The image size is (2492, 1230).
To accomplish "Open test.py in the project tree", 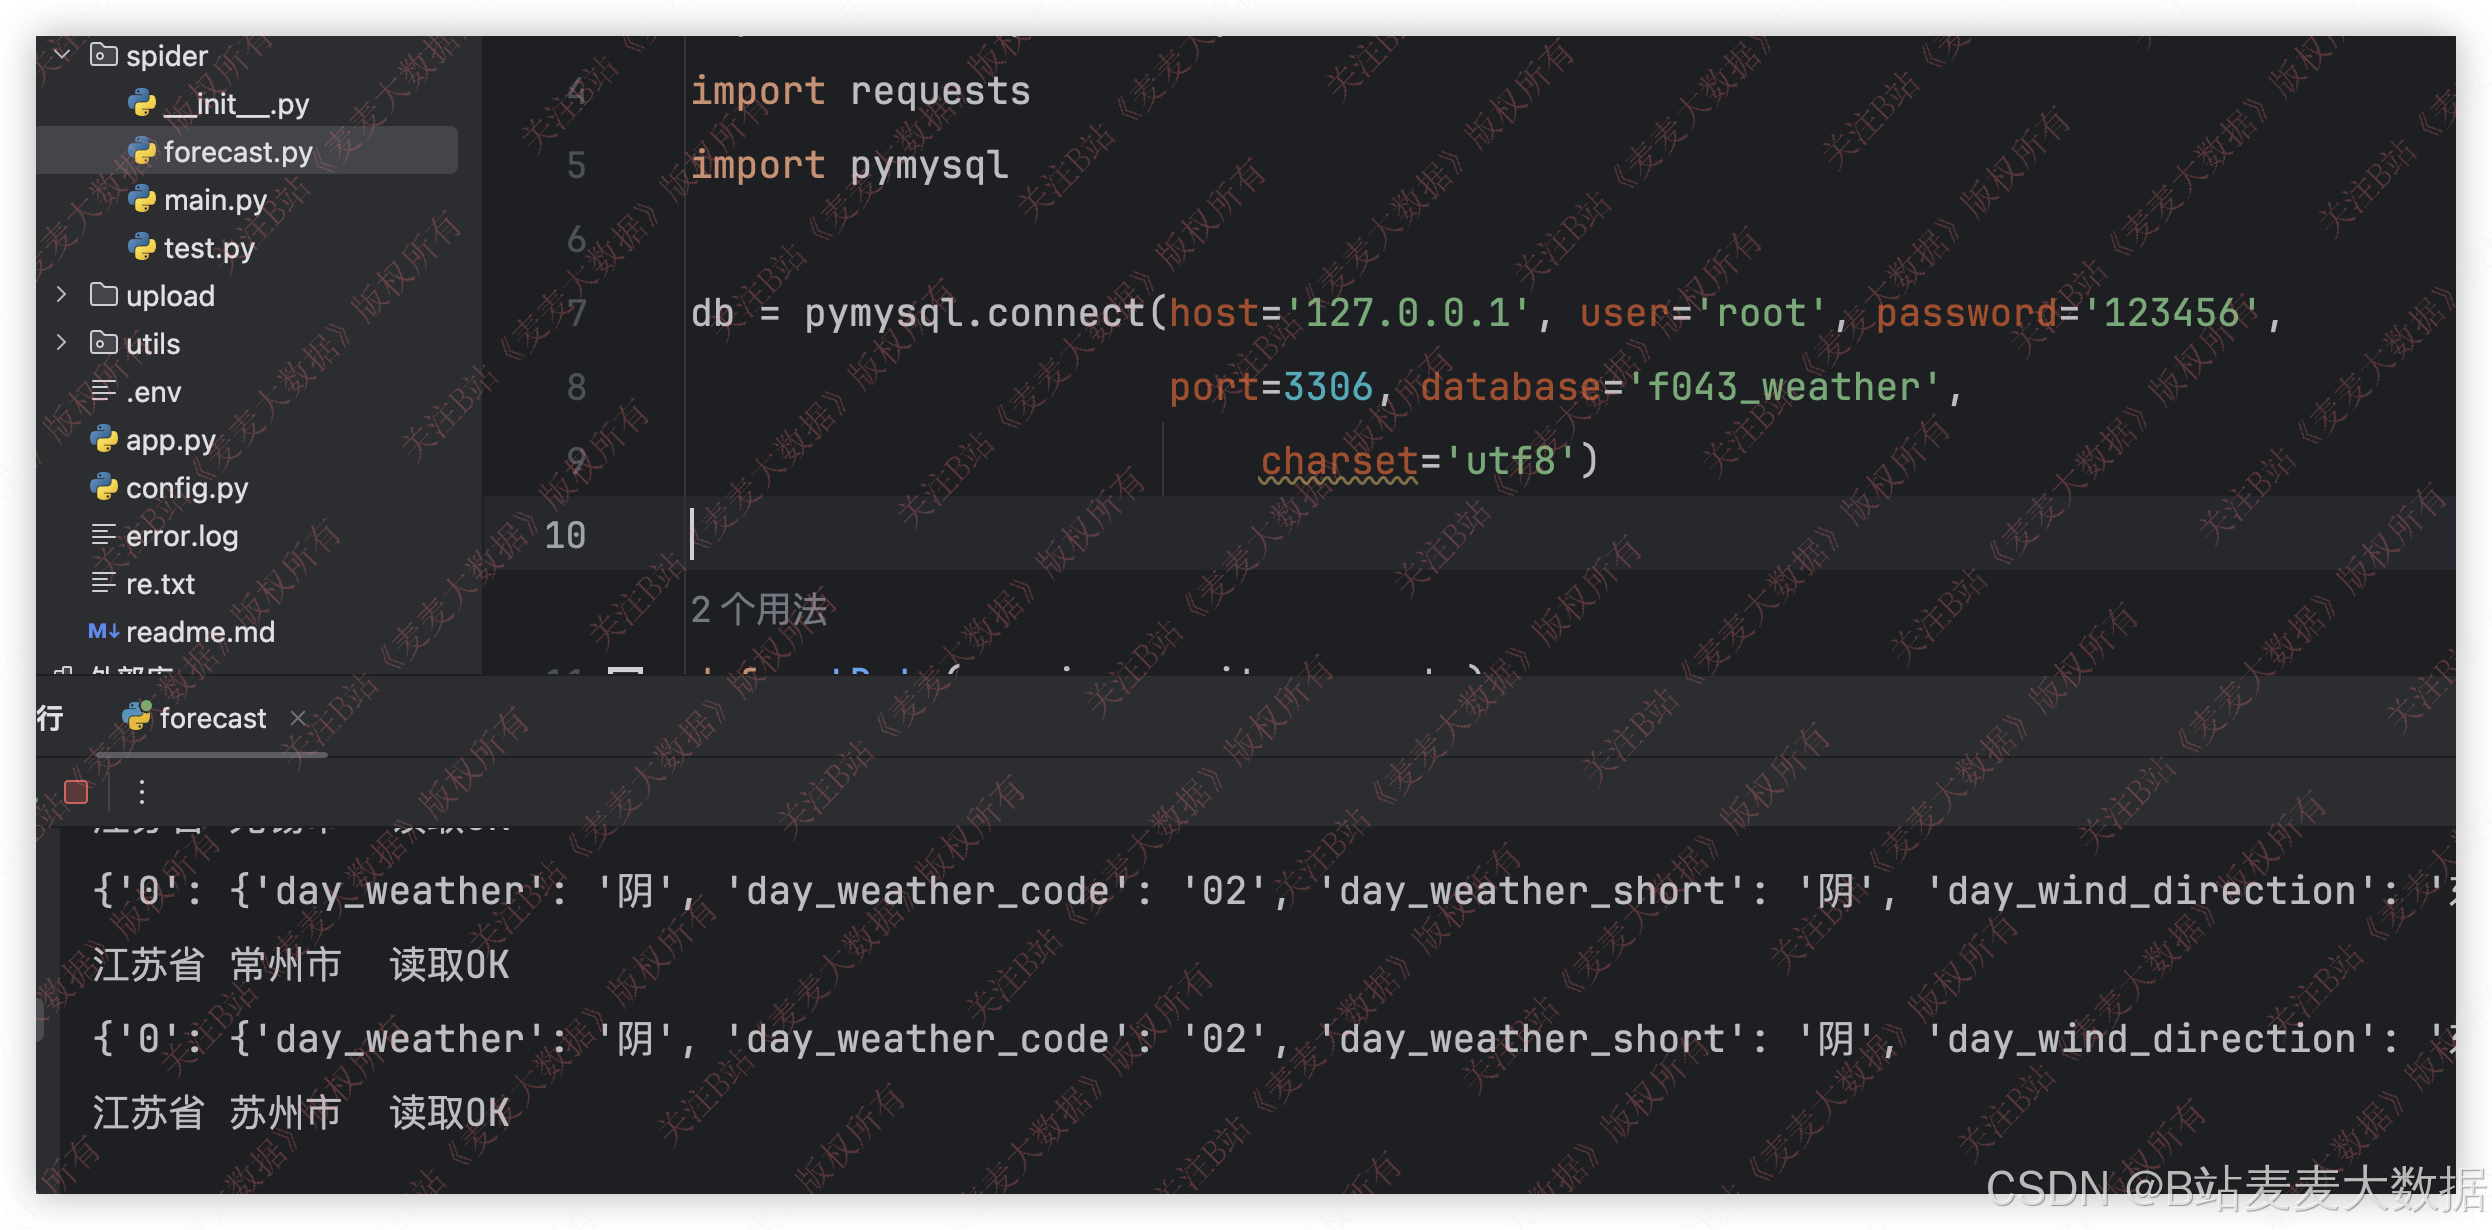I will click(x=209, y=247).
